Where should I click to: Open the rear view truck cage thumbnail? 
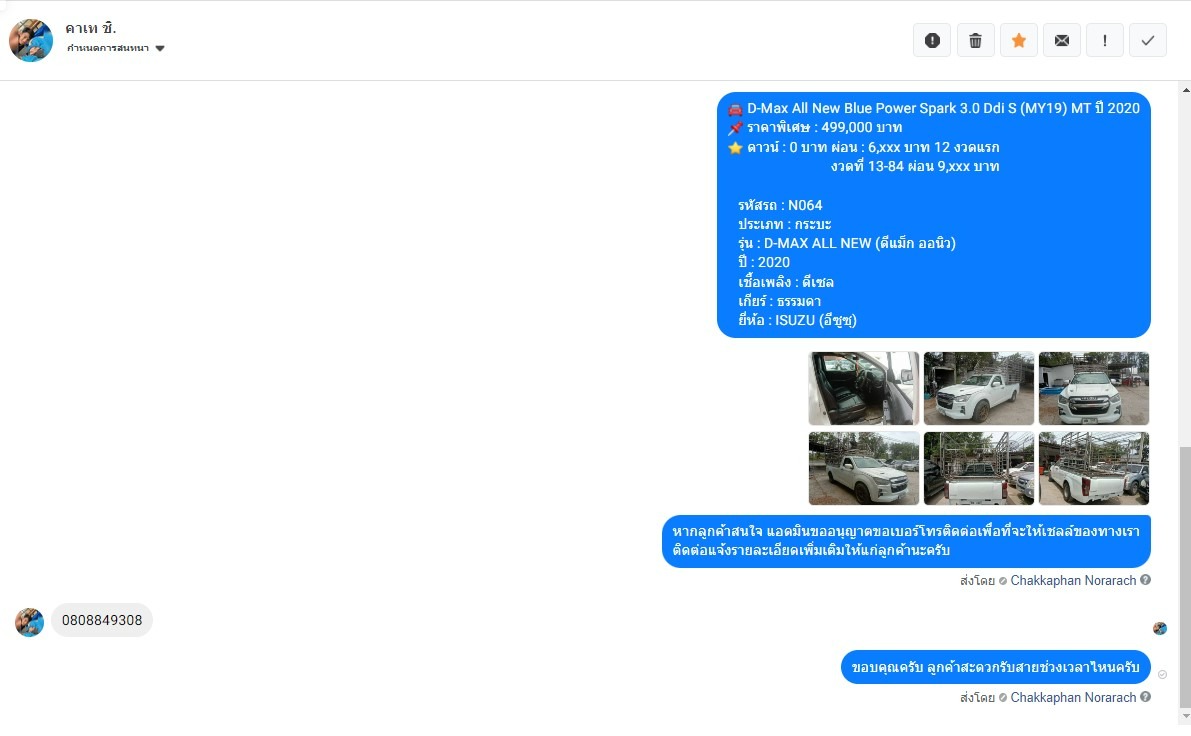pyautogui.click(x=978, y=469)
